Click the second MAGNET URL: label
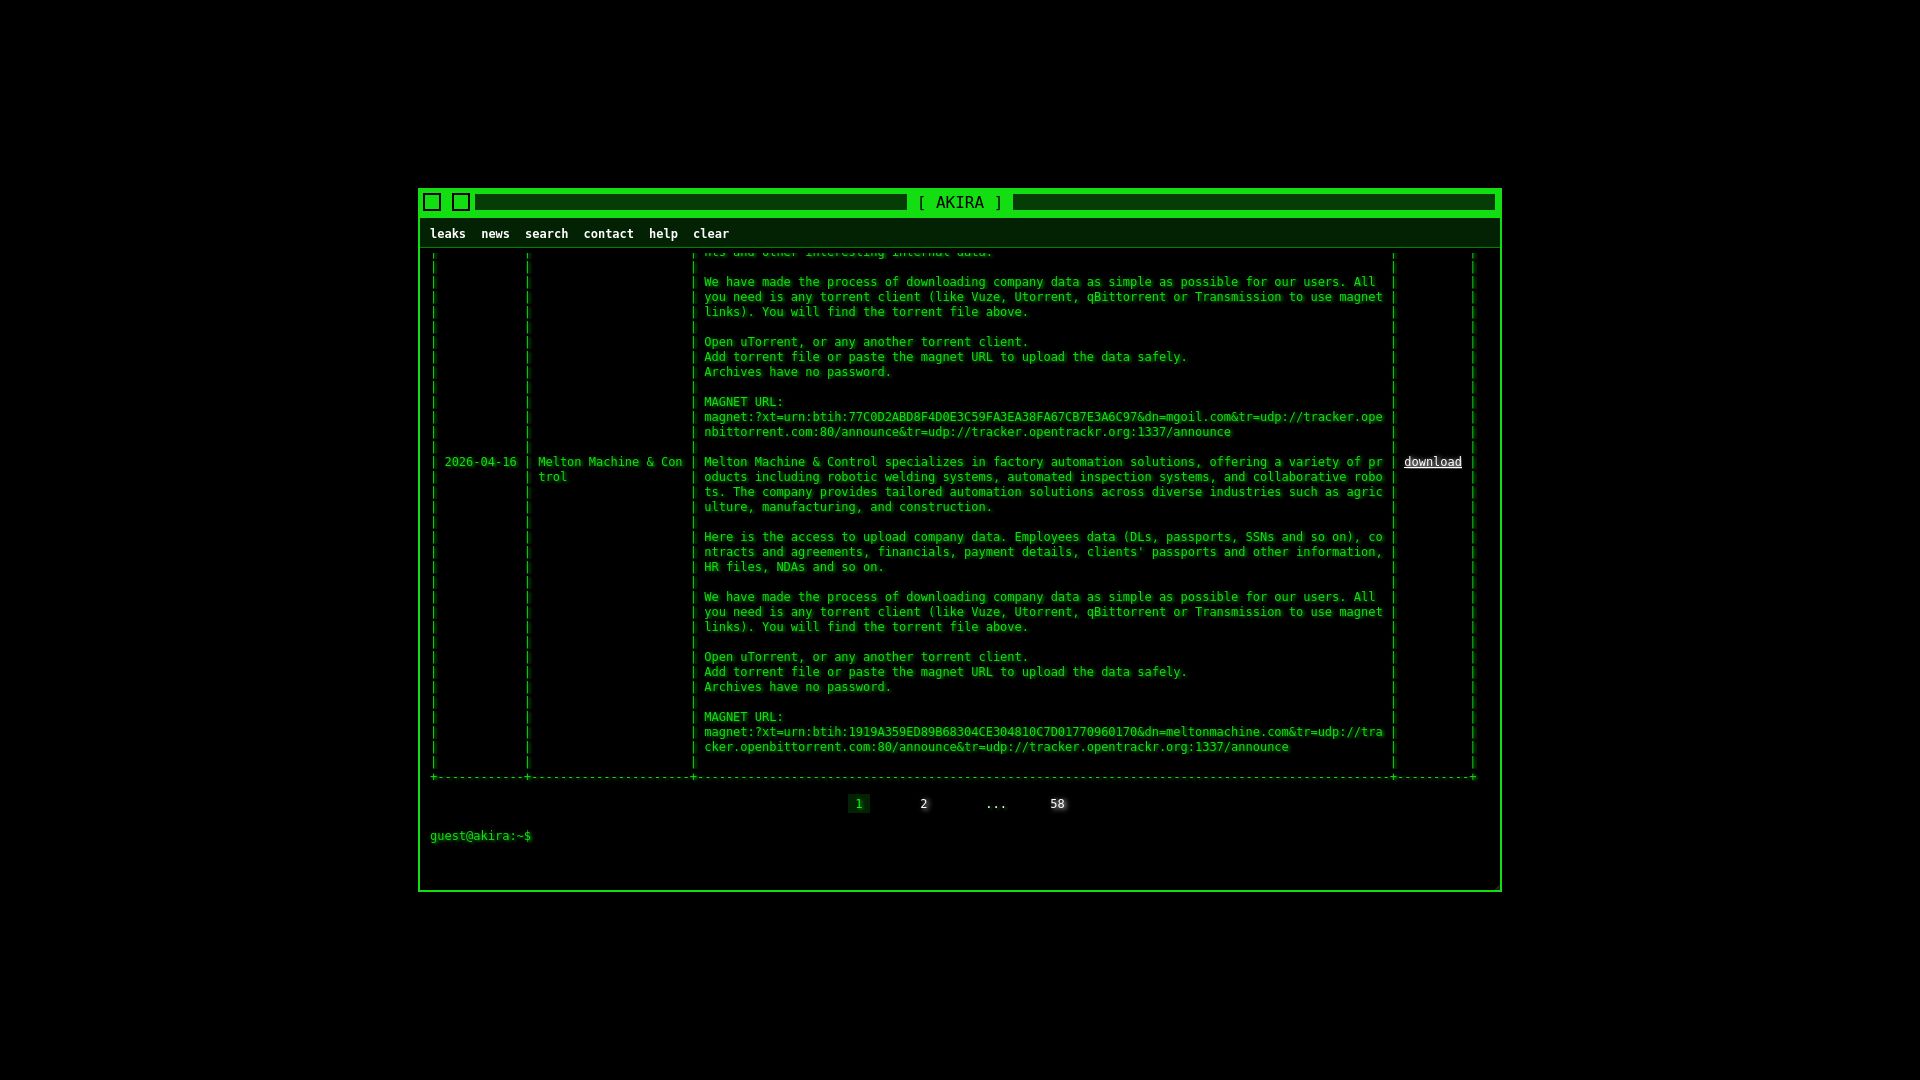Image resolution: width=1920 pixels, height=1080 pixels. (x=743, y=717)
